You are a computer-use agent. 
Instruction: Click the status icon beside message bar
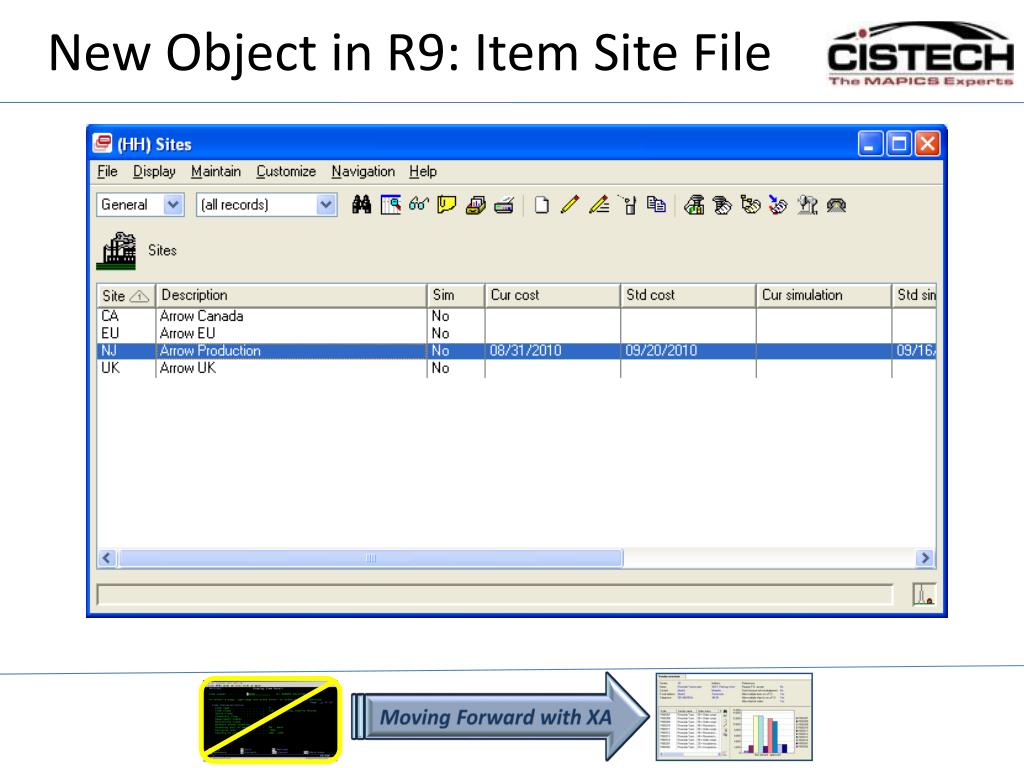923,594
